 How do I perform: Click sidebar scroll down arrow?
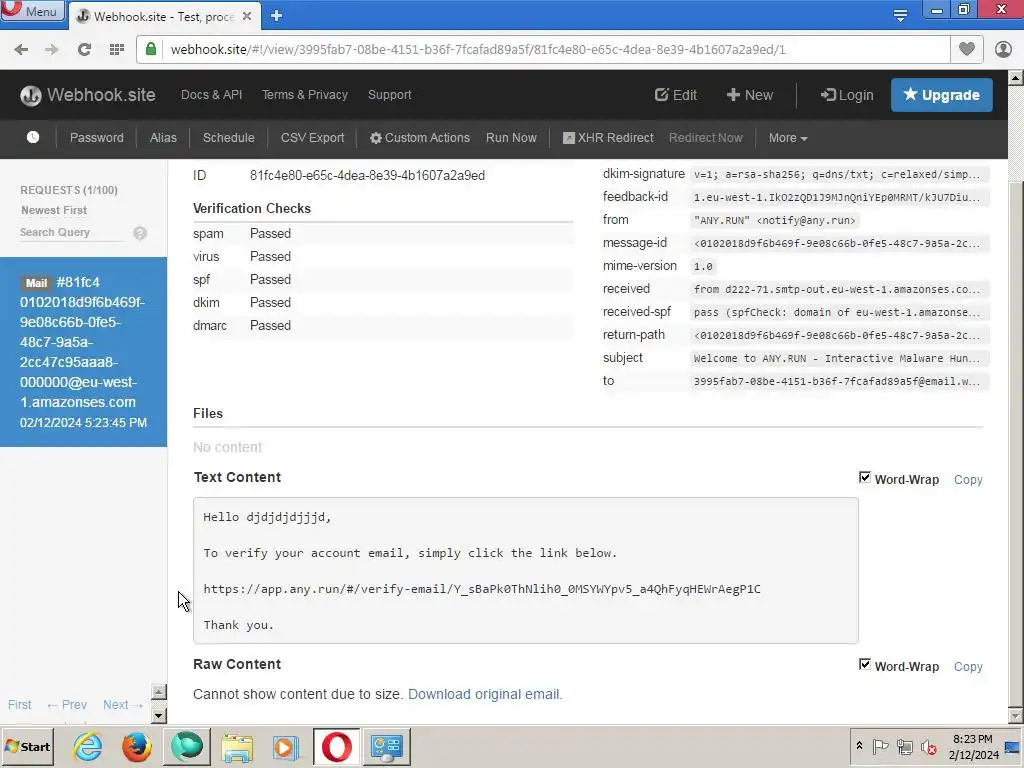click(x=159, y=716)
